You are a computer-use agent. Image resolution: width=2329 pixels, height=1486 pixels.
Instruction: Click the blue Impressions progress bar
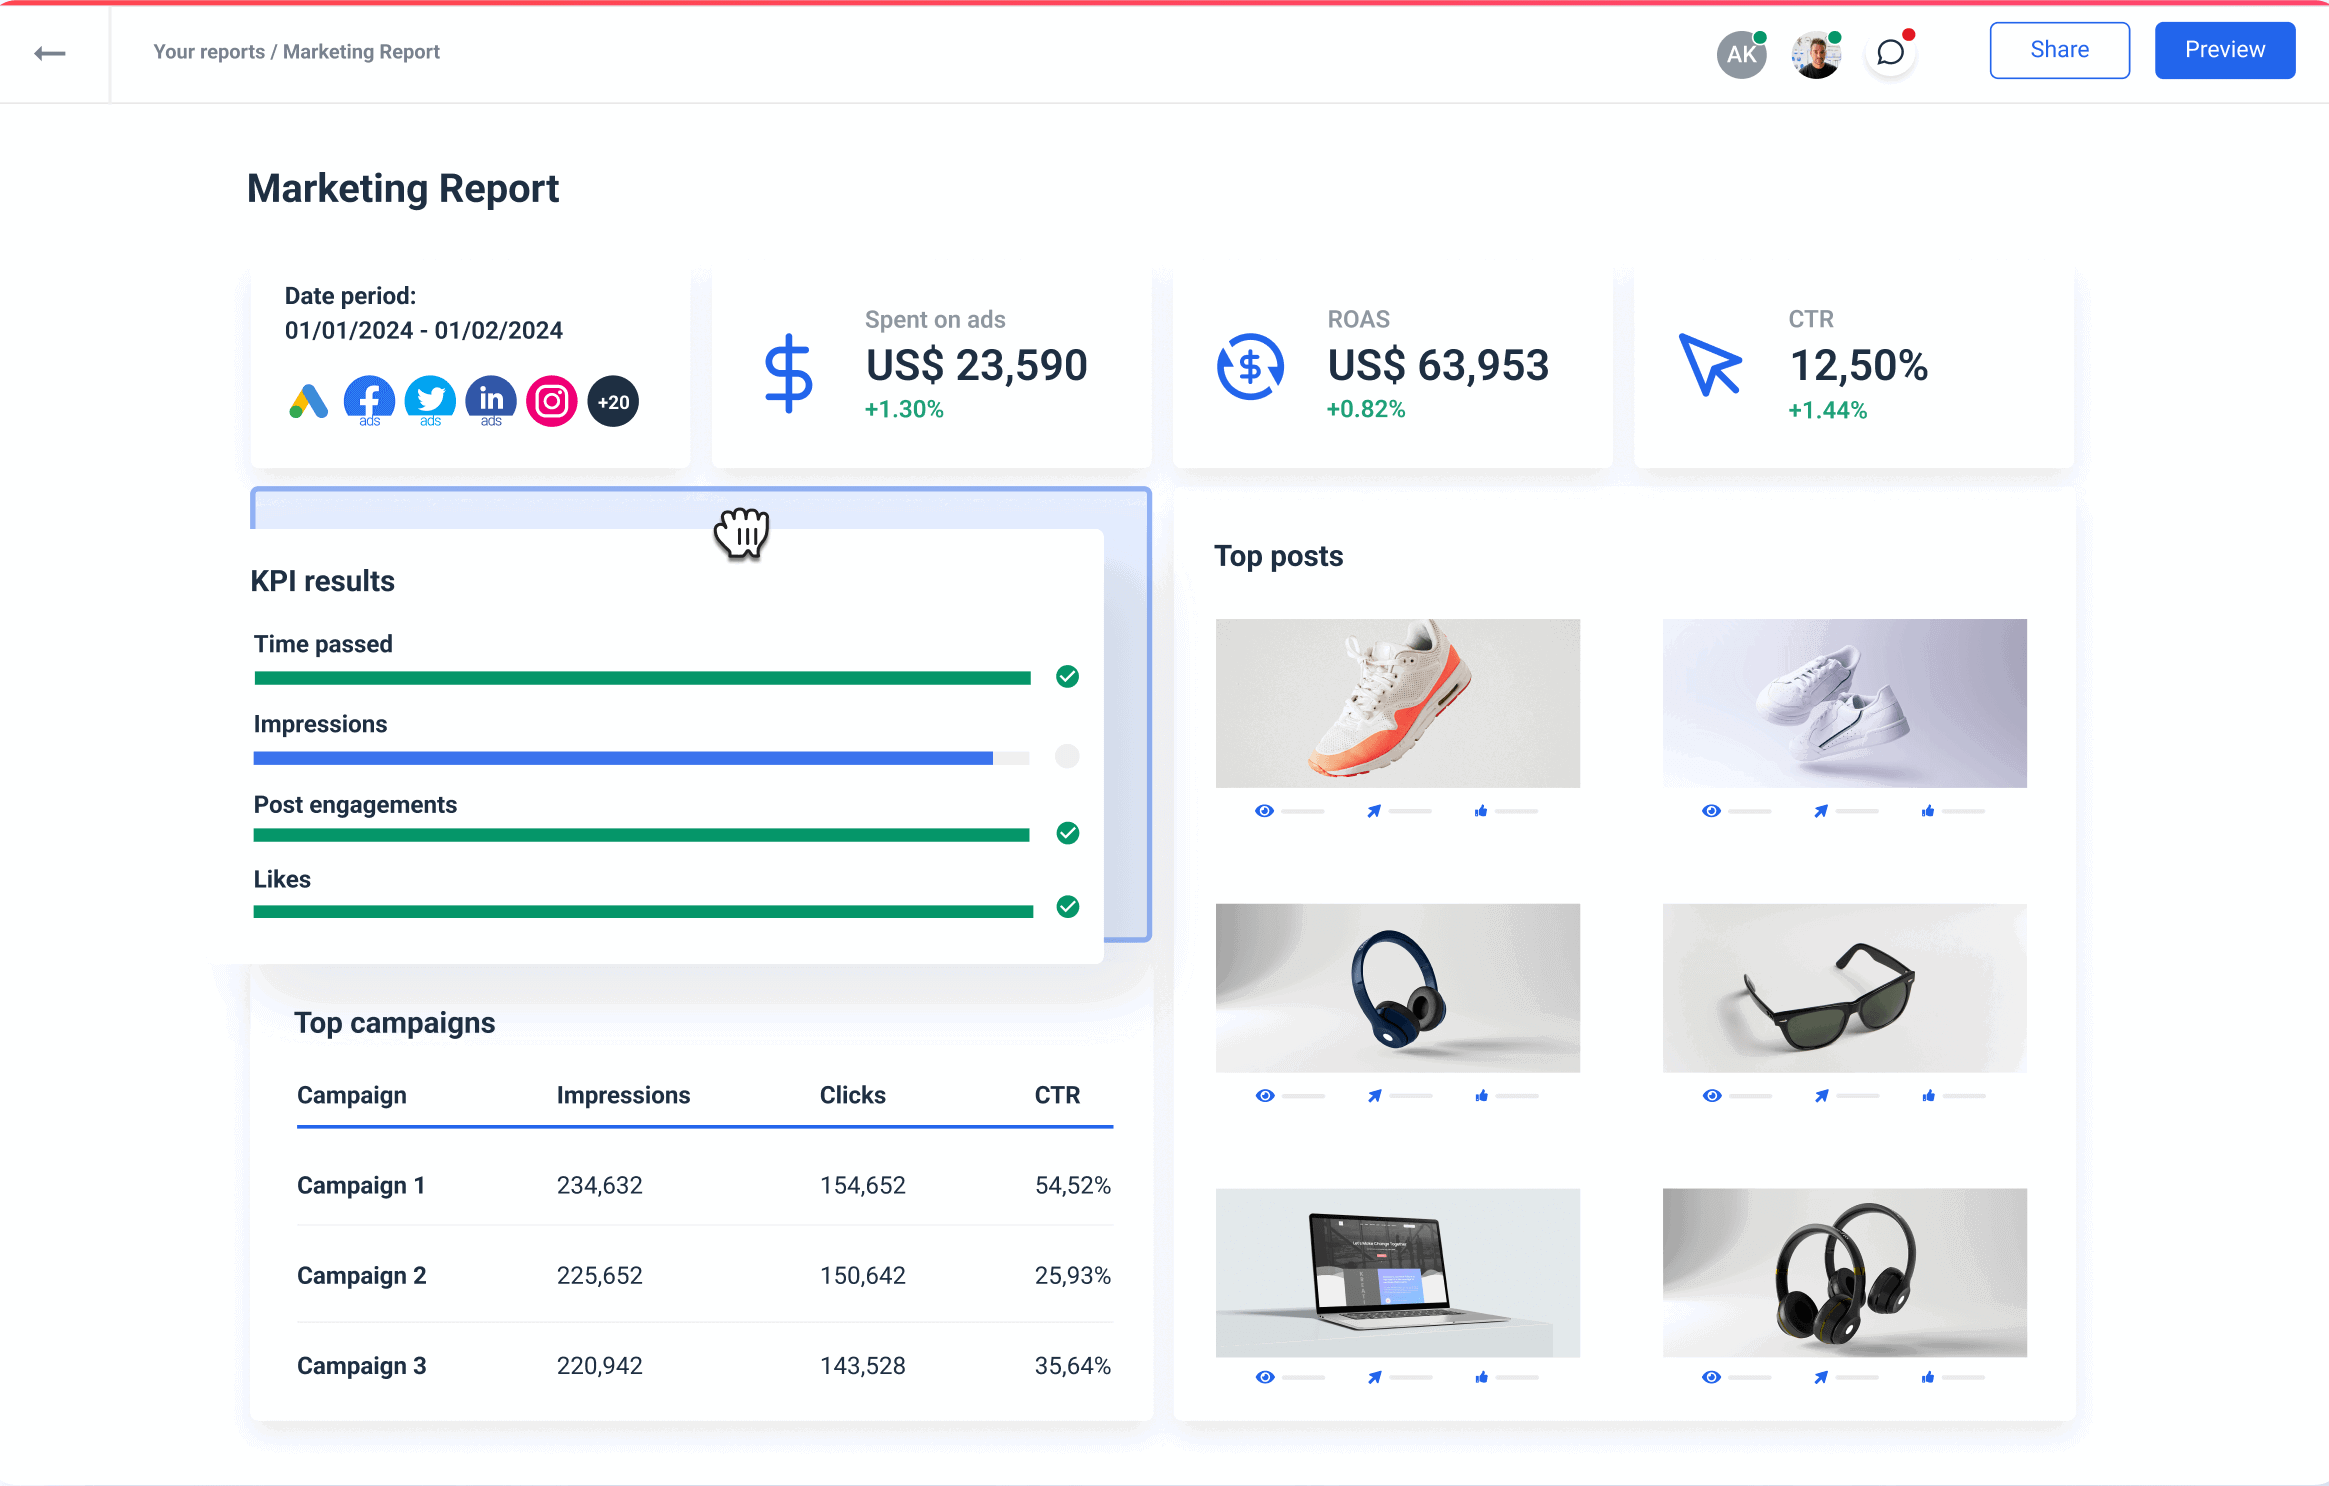point(620,757)
